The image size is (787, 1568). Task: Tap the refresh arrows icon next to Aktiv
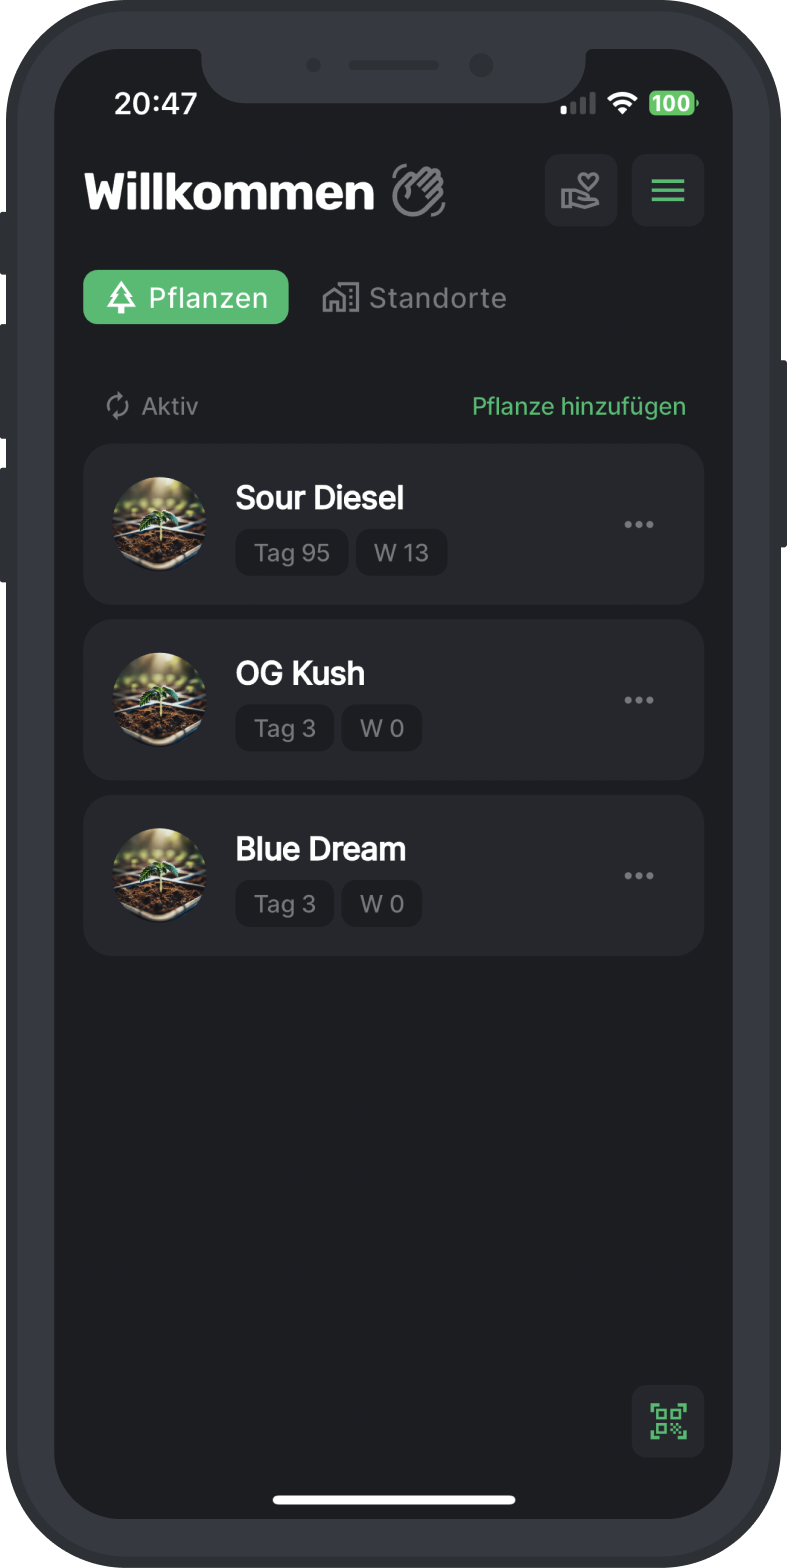coord(118,406)
